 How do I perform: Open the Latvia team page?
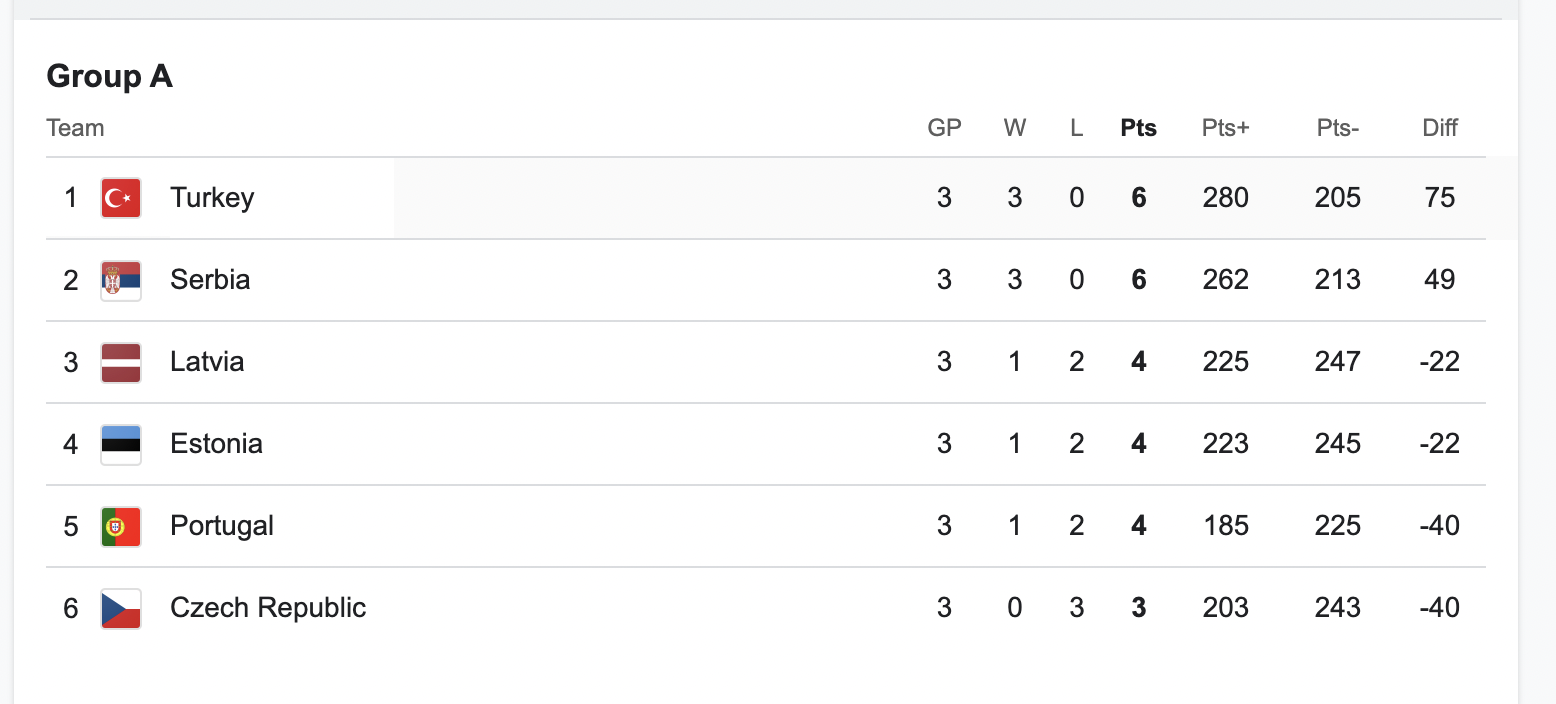(x=207, y=362)
